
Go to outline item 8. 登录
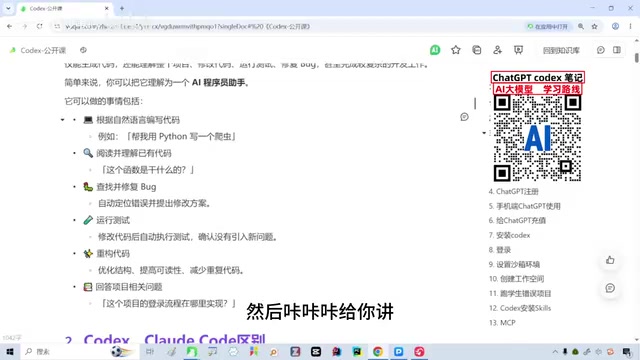500,250
